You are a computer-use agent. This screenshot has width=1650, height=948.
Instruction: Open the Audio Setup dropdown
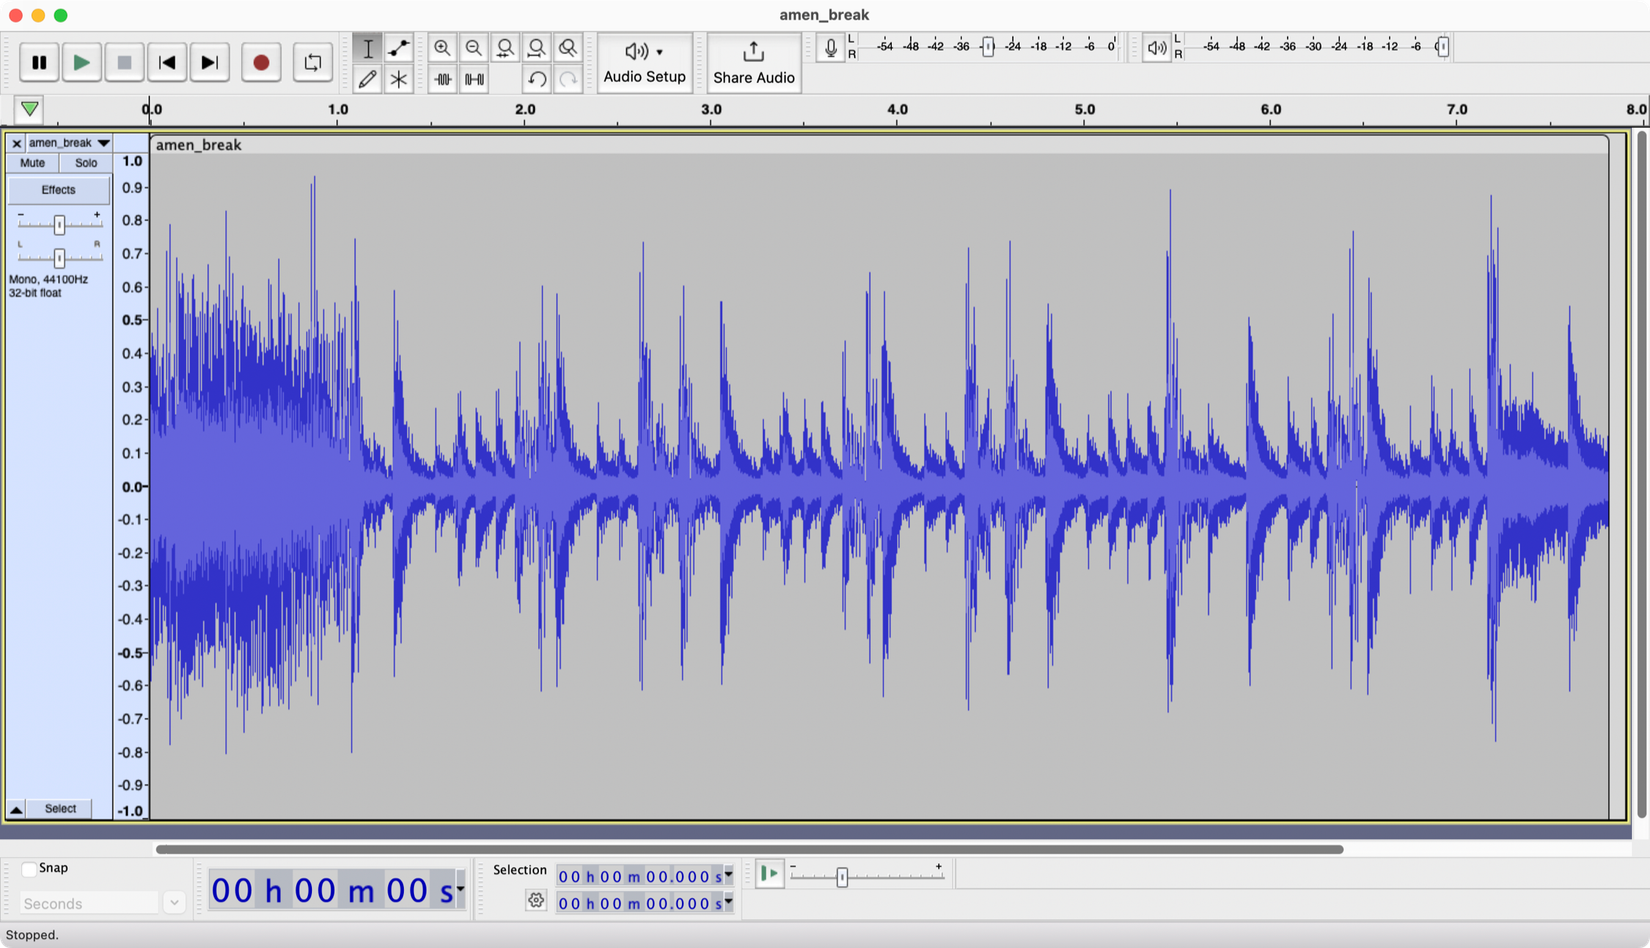coord(645,62)
